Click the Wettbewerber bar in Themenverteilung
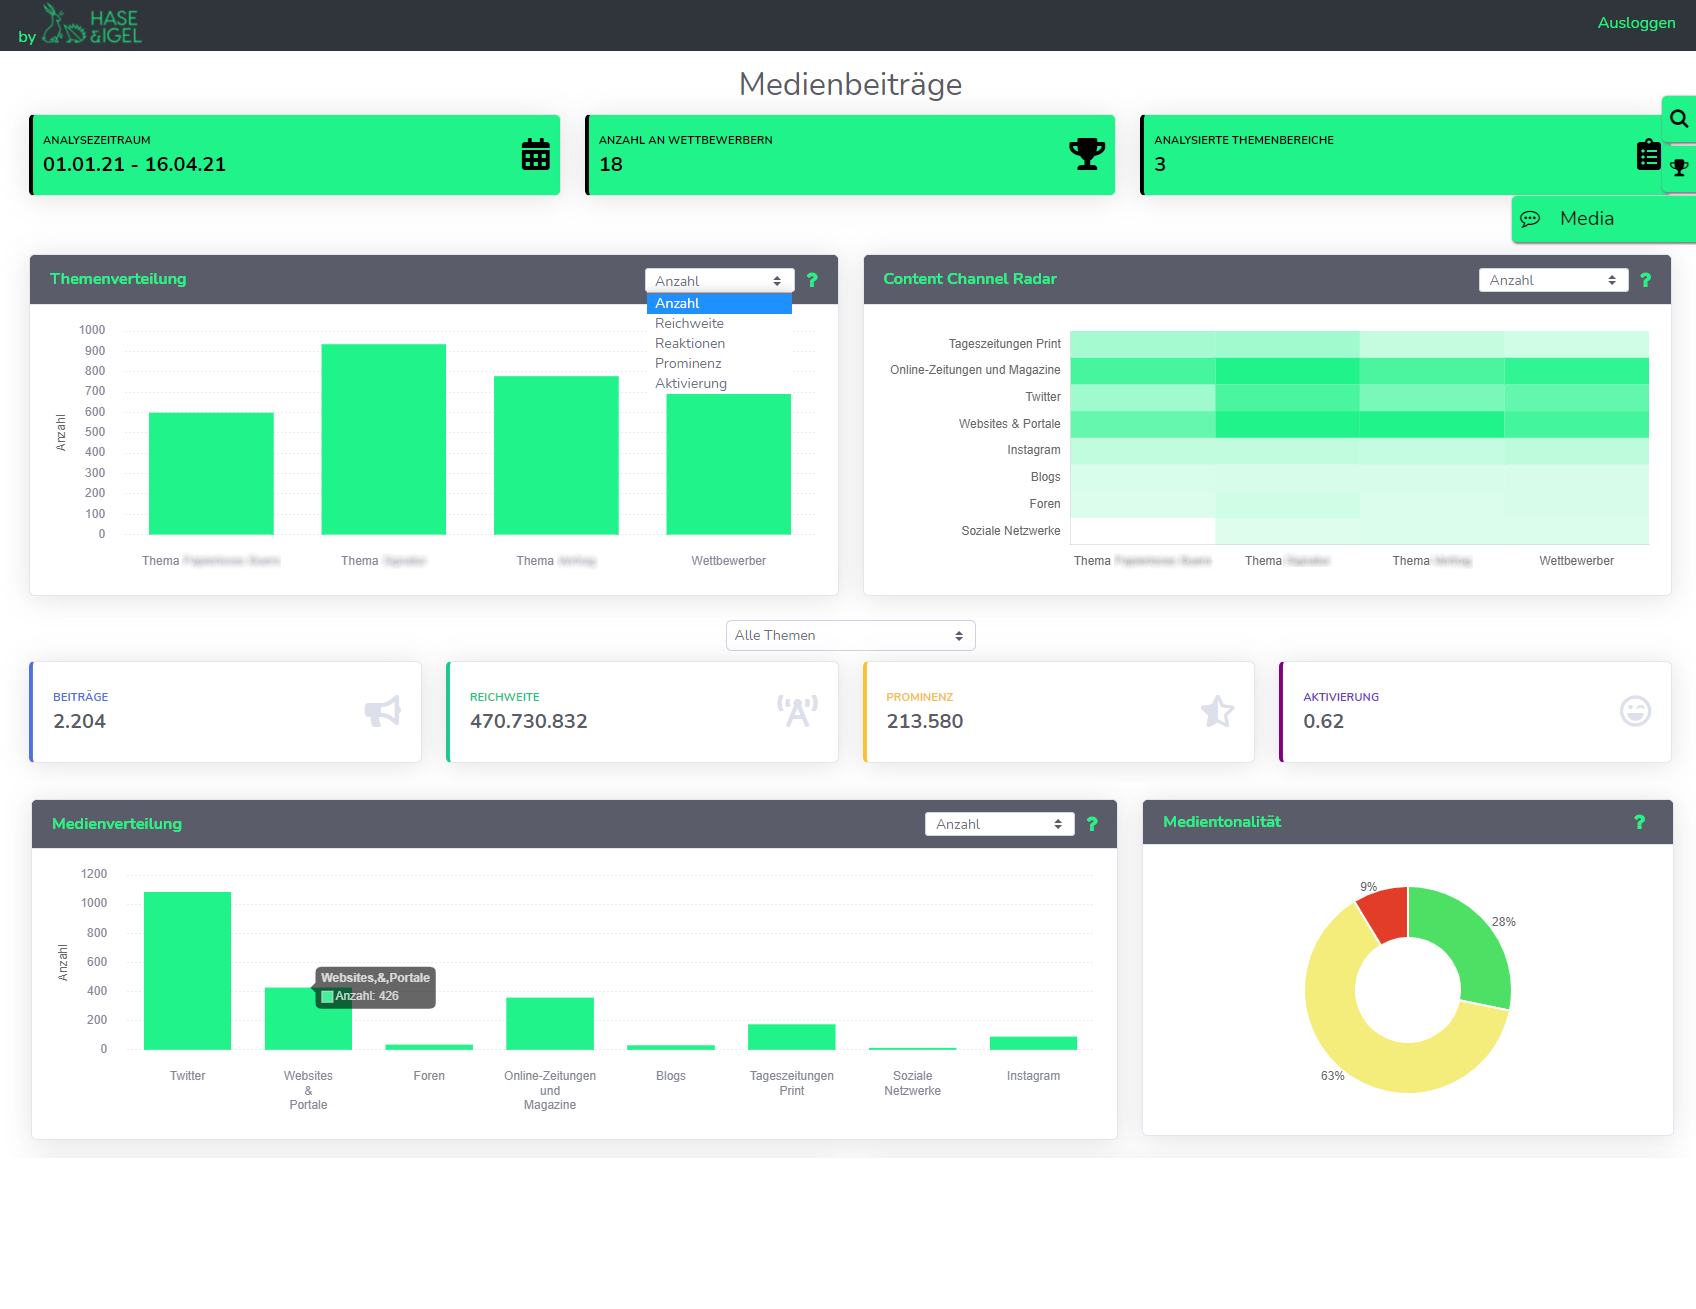Image resolution: width=1696 pixels, height=1309 pixels. coord(728,464)
